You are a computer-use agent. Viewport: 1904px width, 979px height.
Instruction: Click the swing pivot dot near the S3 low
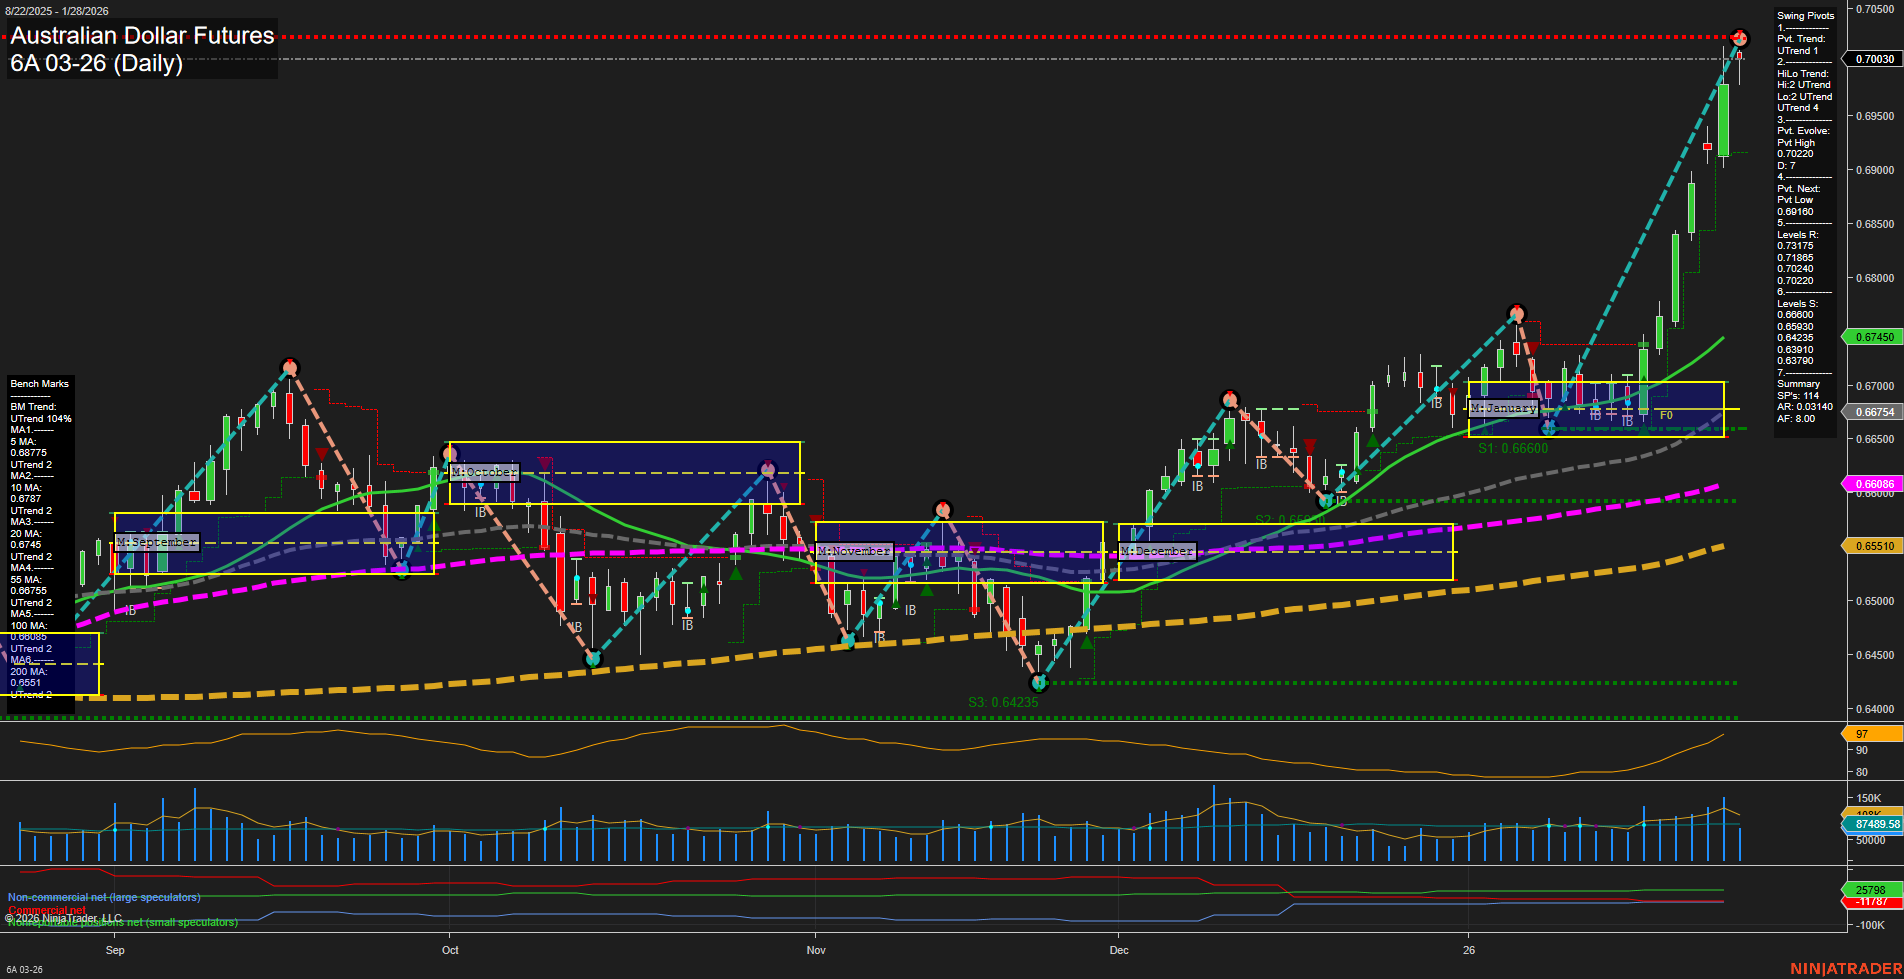coord(1038,683)
